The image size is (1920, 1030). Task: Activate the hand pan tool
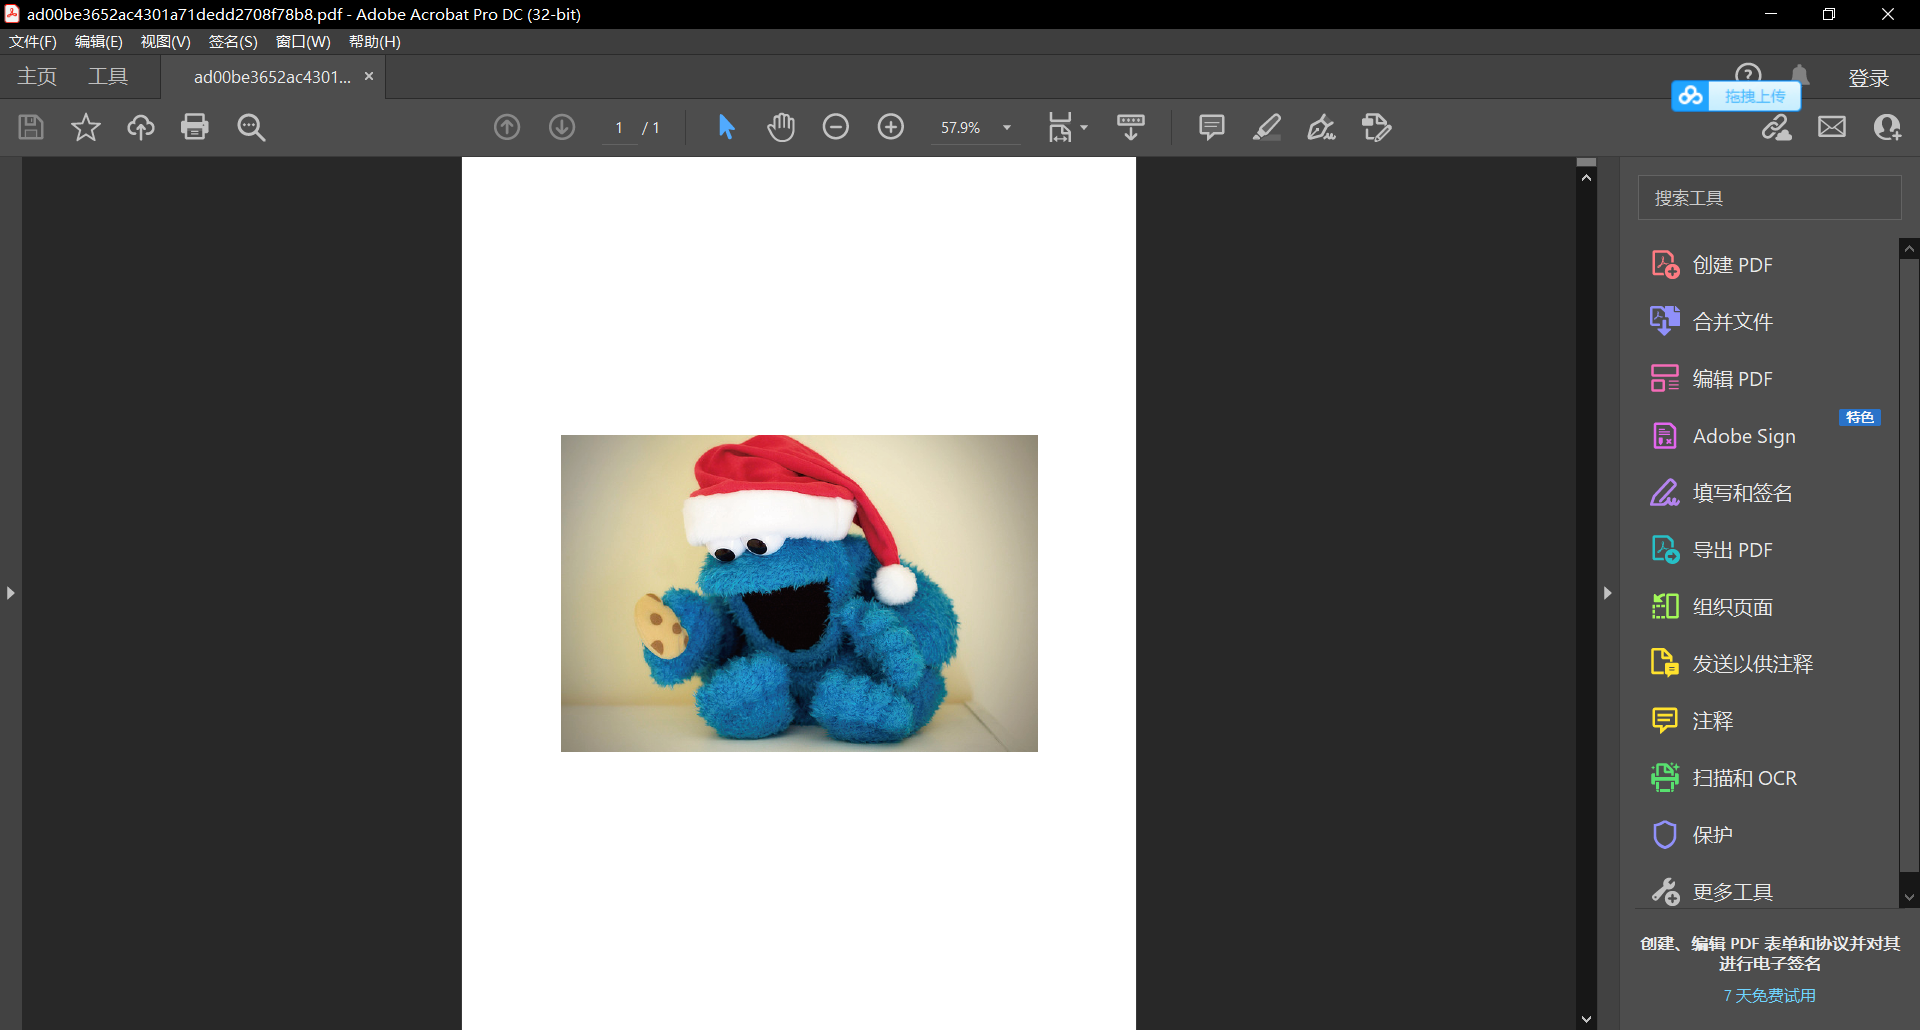pyautogui.click(x=781, y=127)
